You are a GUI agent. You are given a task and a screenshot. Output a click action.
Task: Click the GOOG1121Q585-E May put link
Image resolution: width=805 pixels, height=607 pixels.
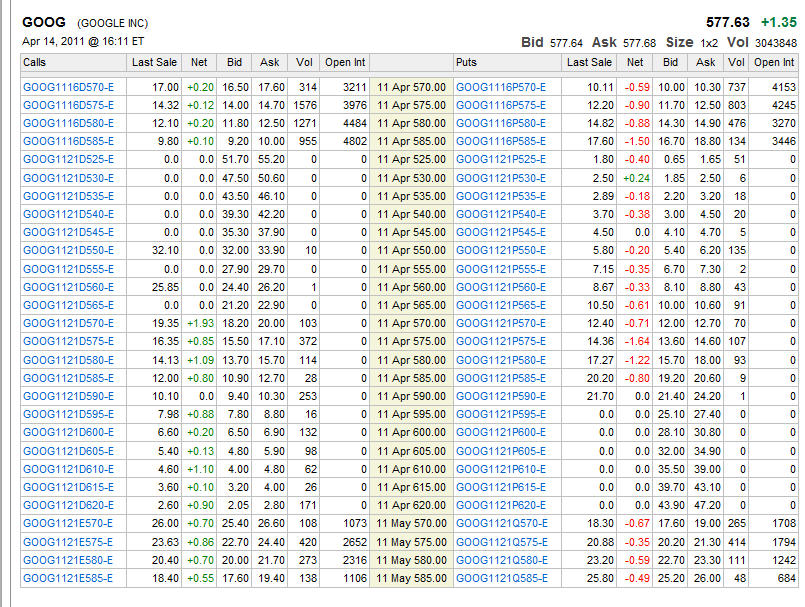(501, 578)
